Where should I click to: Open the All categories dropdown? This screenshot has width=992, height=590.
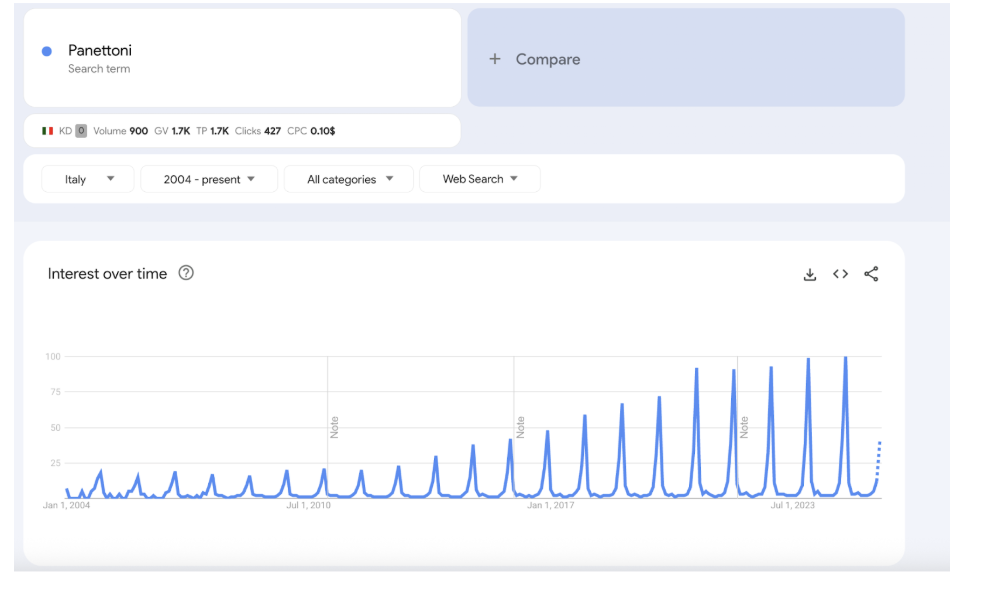coord(349,179)
